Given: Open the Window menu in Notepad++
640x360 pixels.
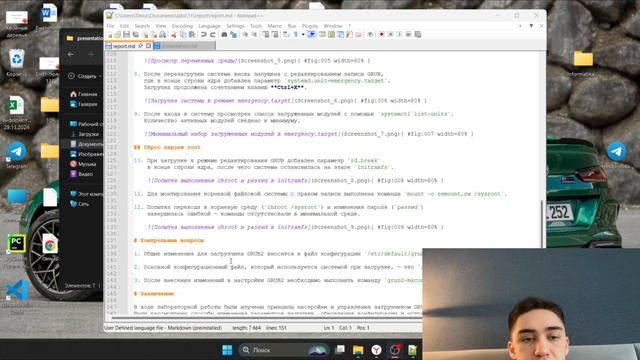Looking at the screenshot, I should [333, 26].
